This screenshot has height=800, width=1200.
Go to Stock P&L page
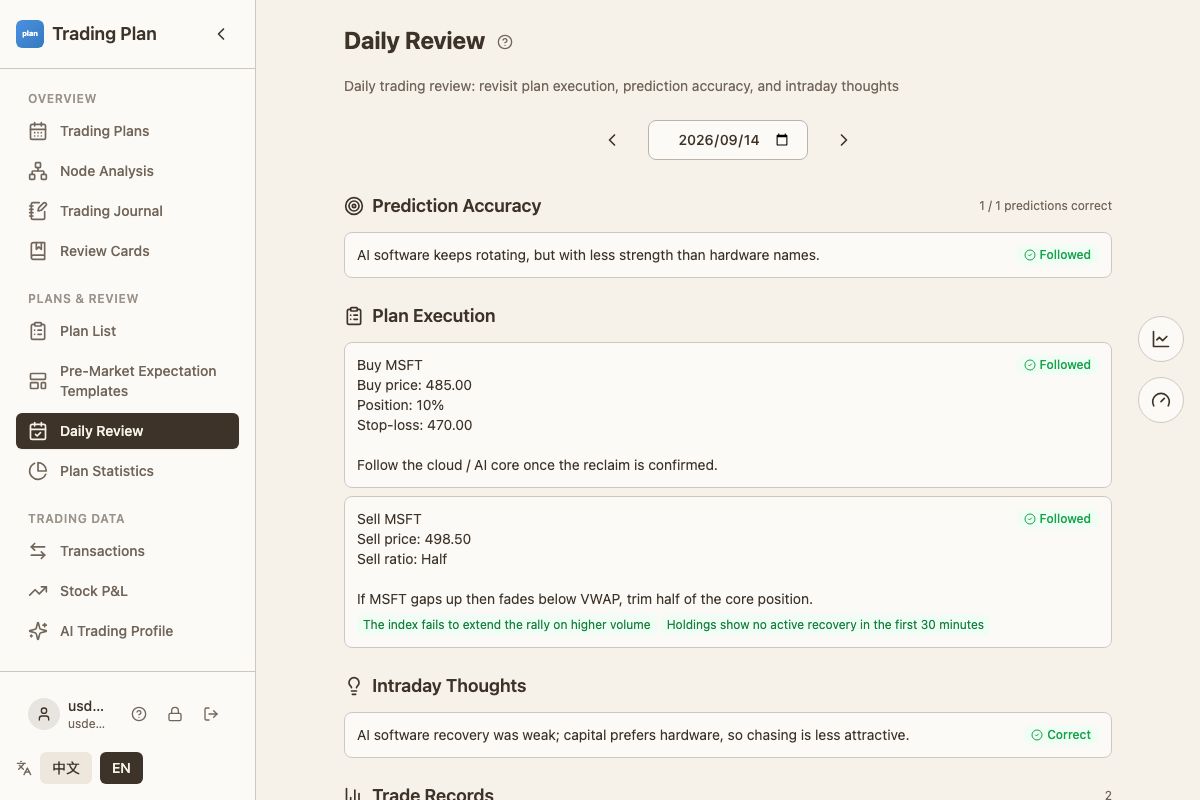tap(127, 591)
